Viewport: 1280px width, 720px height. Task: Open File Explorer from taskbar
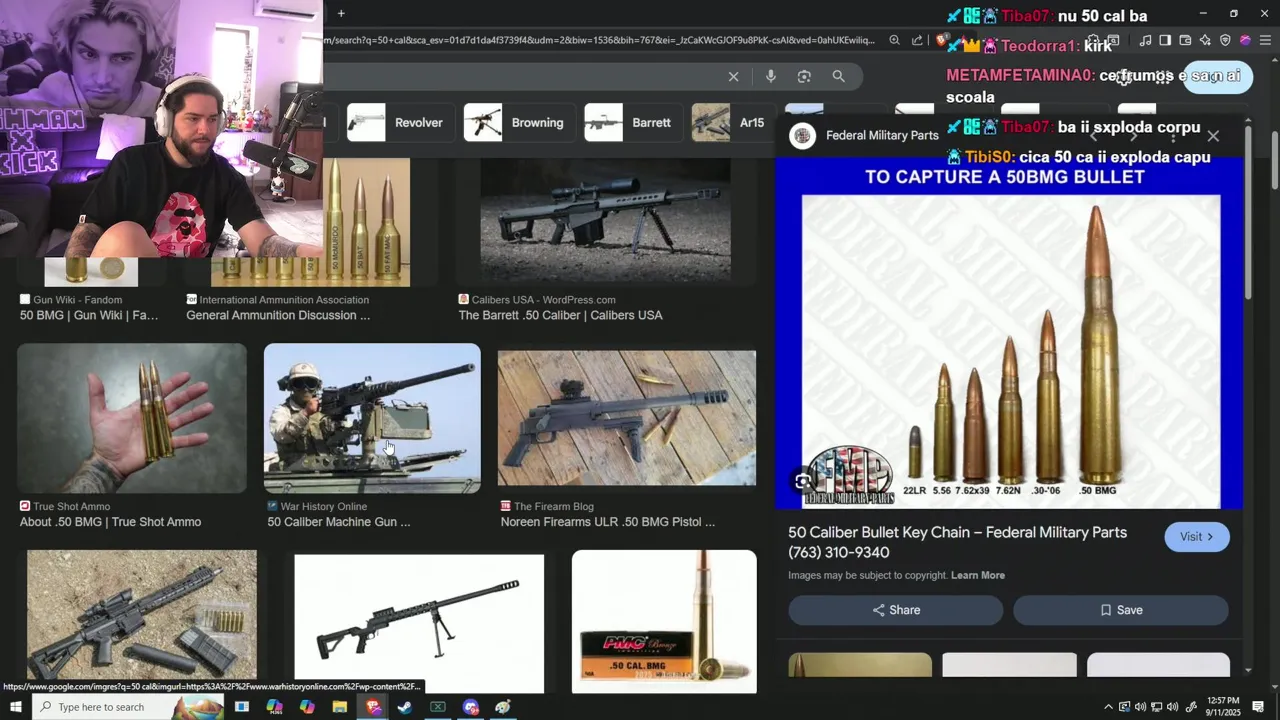[340, 707]
